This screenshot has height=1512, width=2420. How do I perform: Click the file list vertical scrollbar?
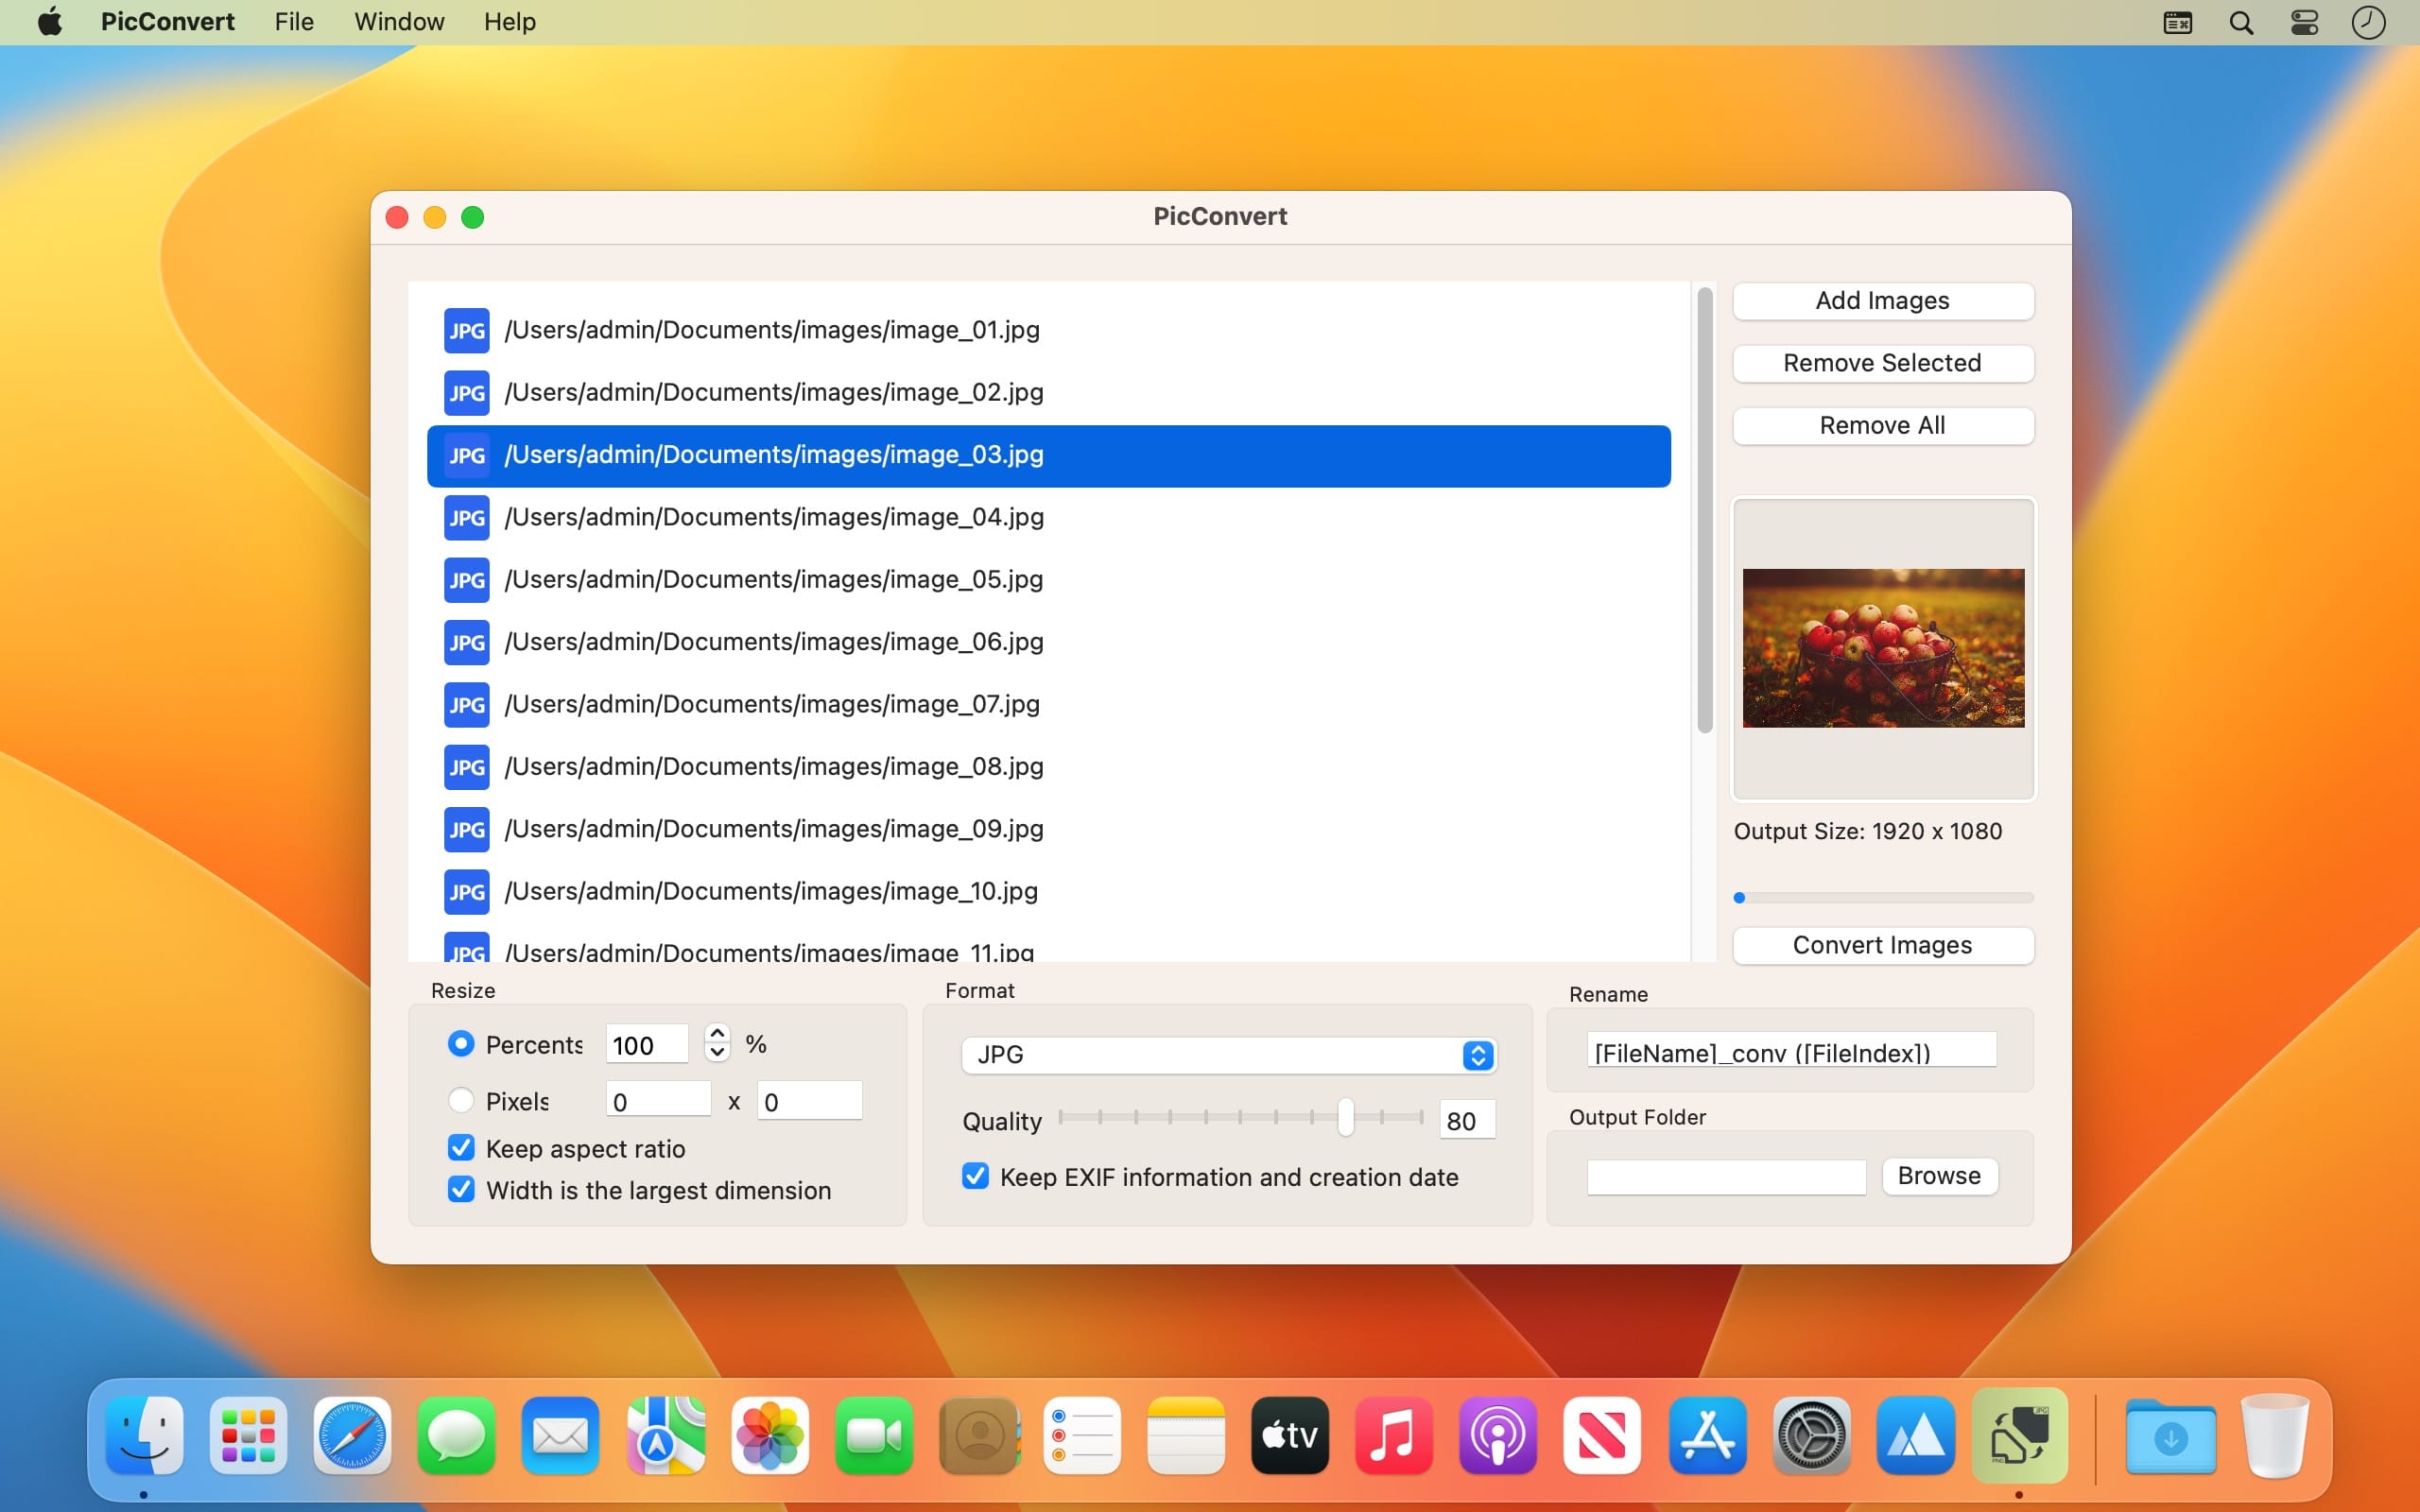[1705, 510]
